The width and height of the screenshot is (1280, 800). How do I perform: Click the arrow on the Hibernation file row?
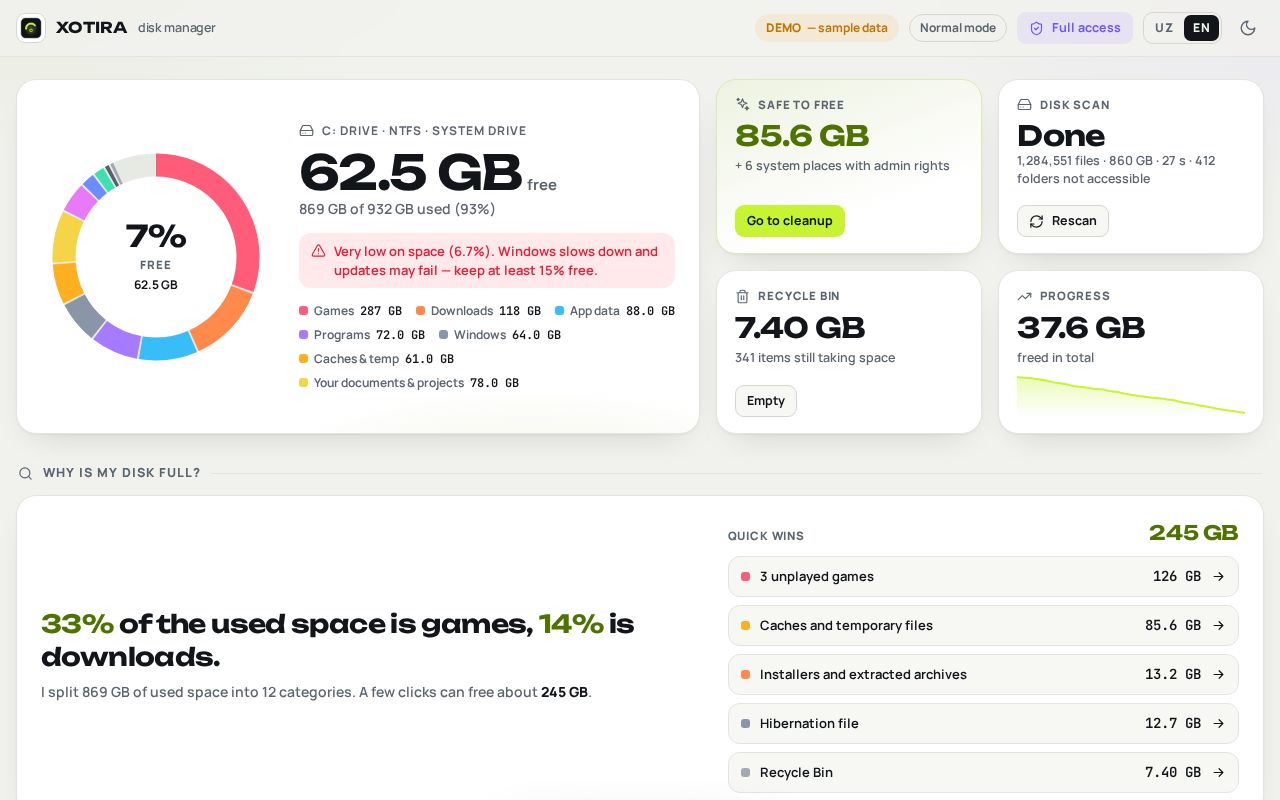(x=1219, y=723)
